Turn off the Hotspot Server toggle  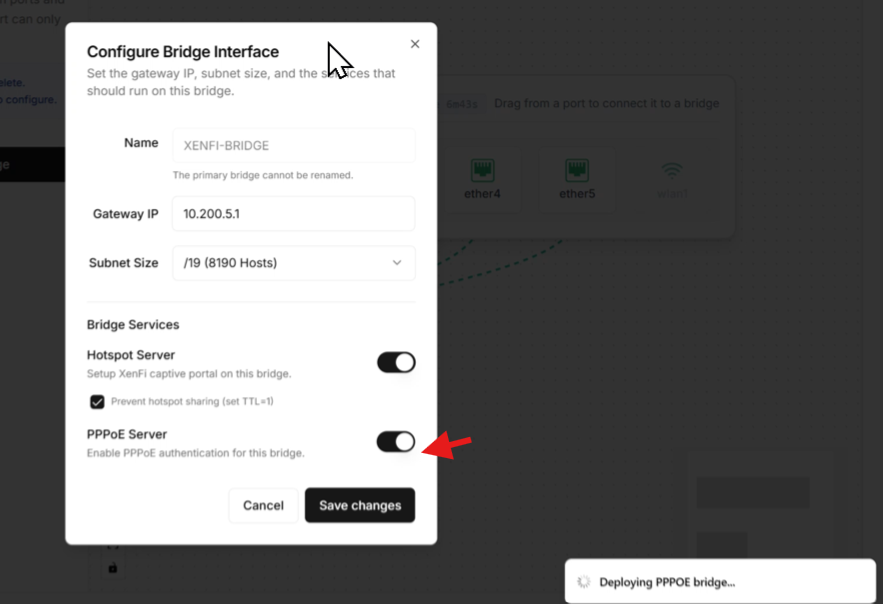(x=396, y=362)
